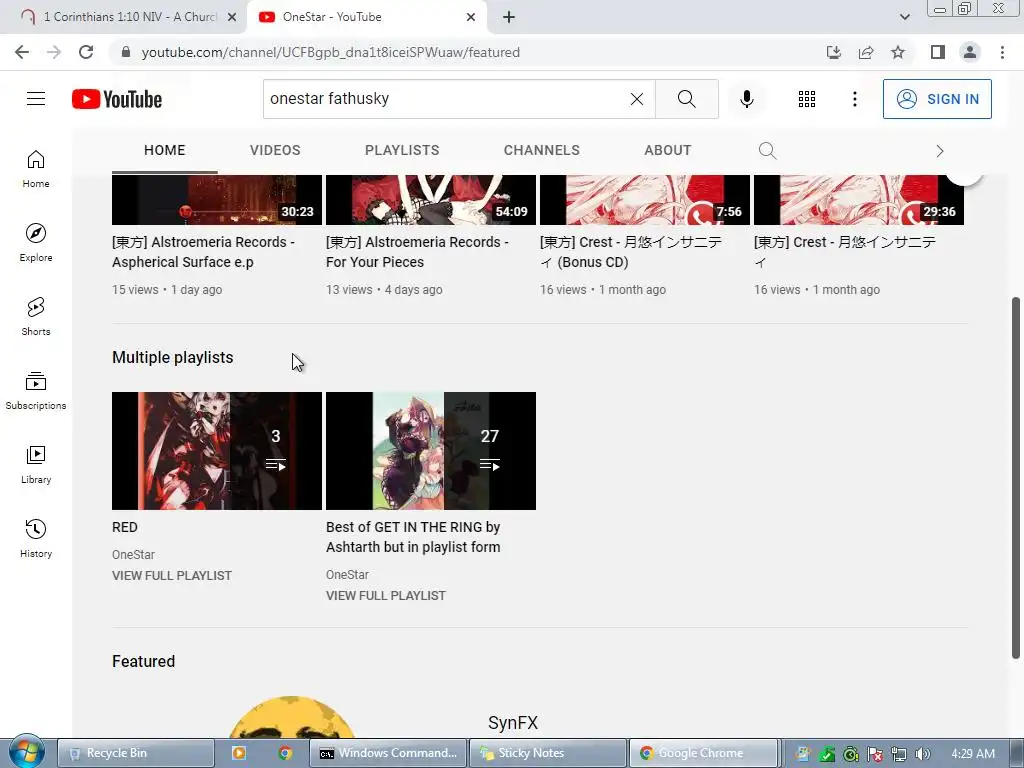
Task: Open SynFX featured channel name
Action: coord(513,723)
